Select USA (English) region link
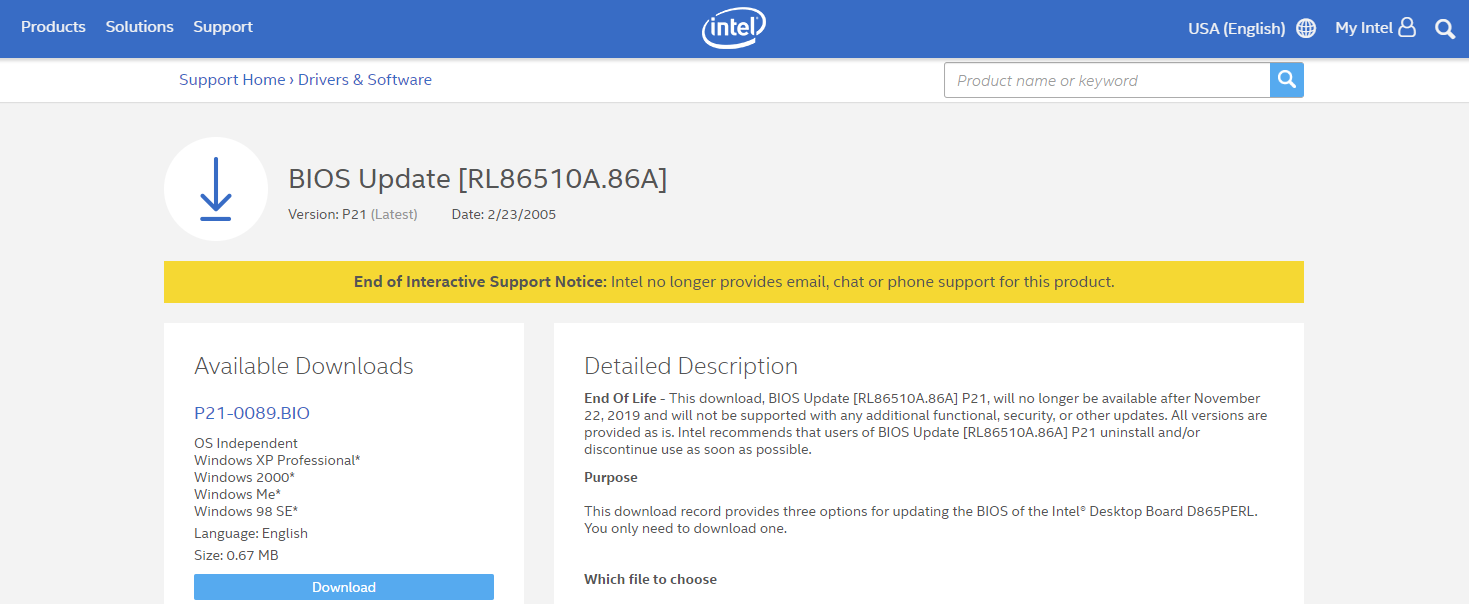Image resolution: width=1469 pixels, height=604 pixels. click(x=1236, y=28)
